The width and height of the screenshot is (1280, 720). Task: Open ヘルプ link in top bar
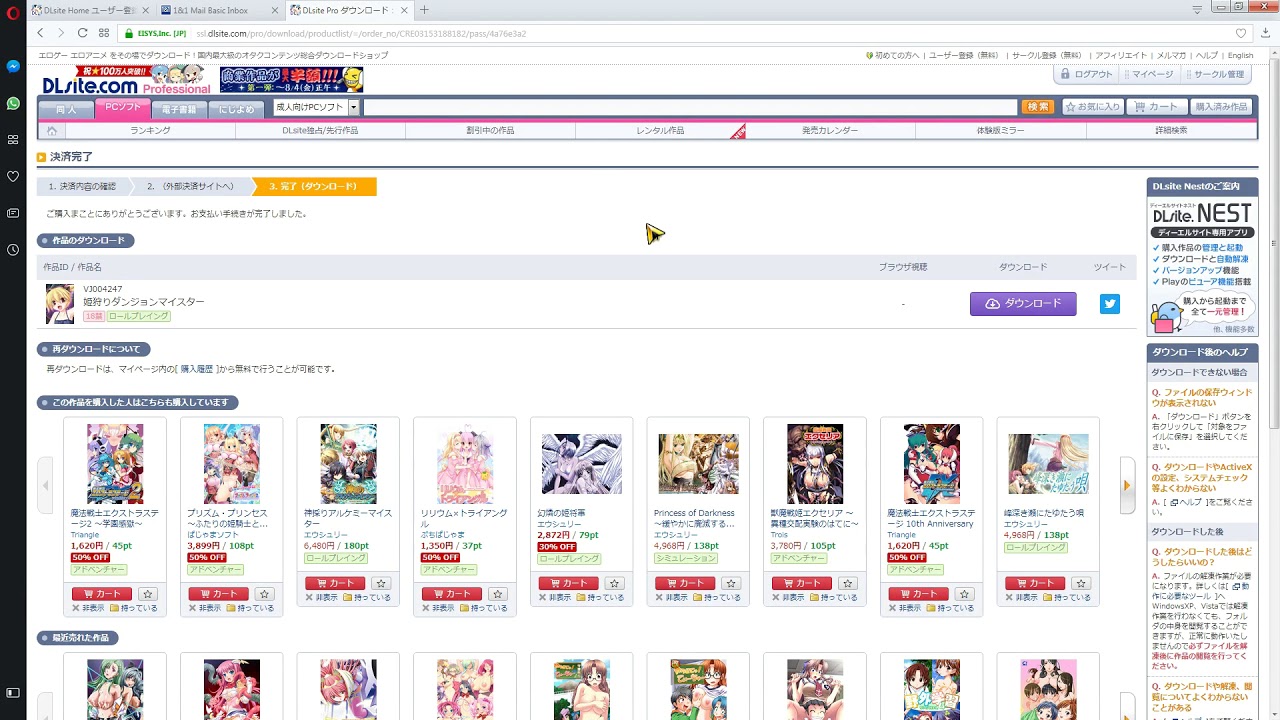point(1207,55)
